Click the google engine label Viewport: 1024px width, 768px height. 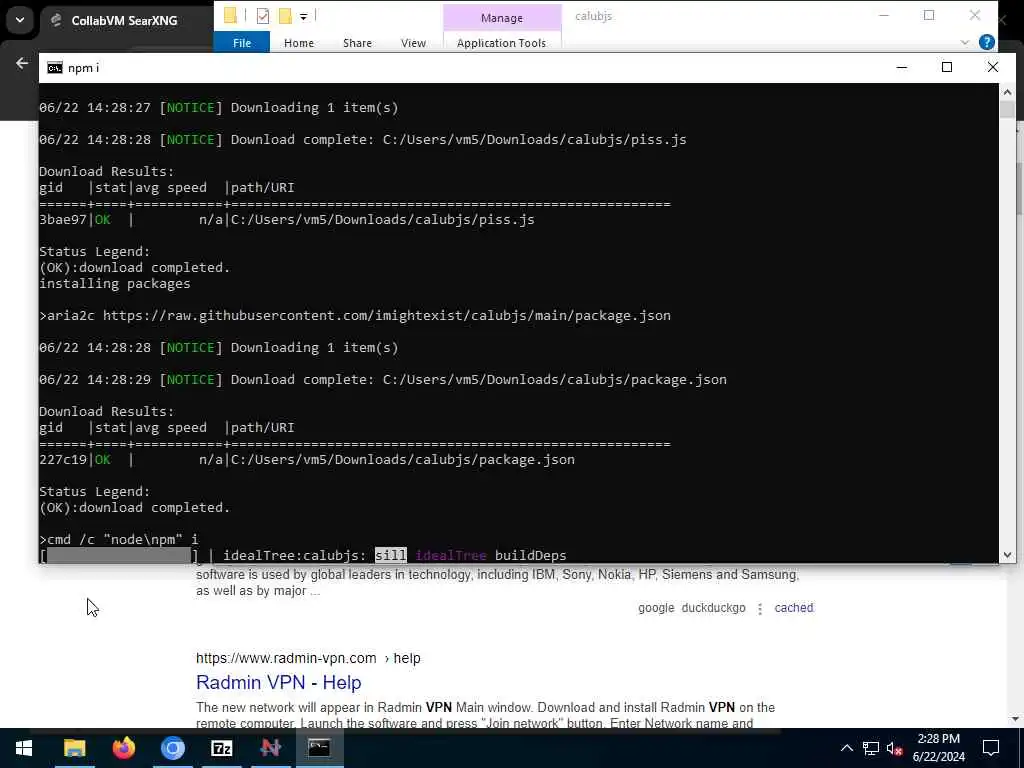click(656, 608)
